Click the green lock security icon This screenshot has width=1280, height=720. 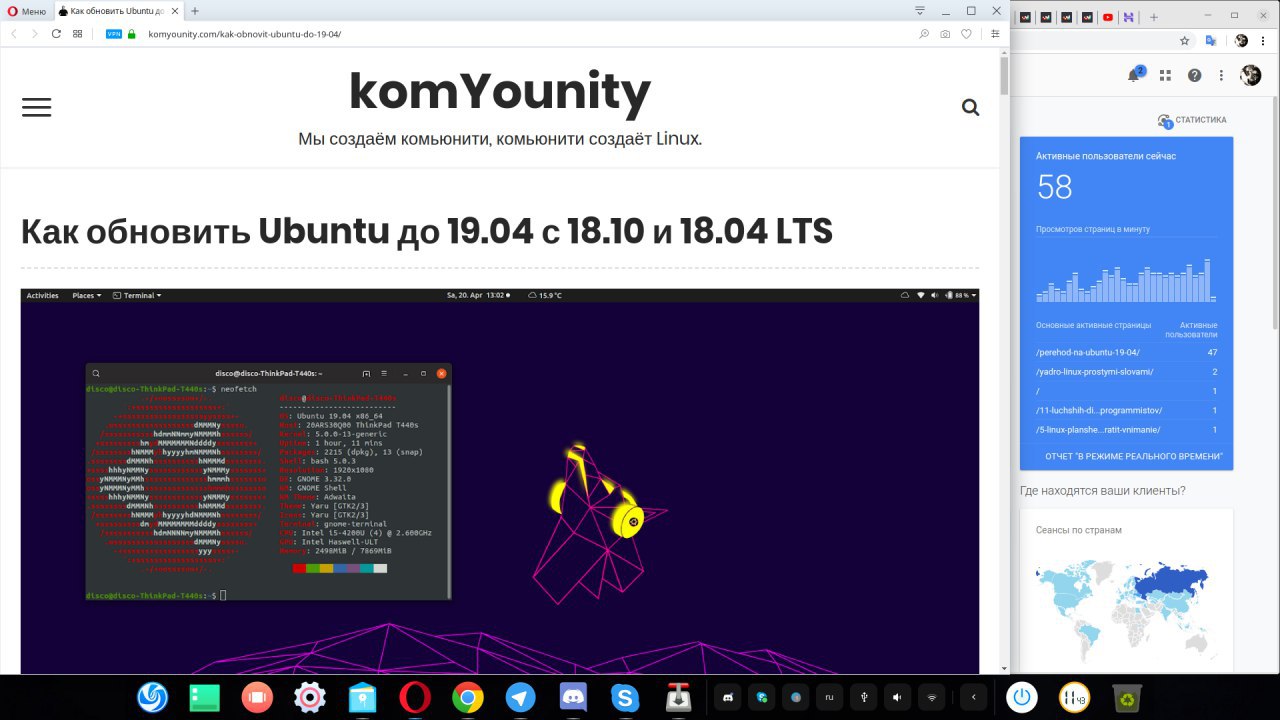[131, 34]
